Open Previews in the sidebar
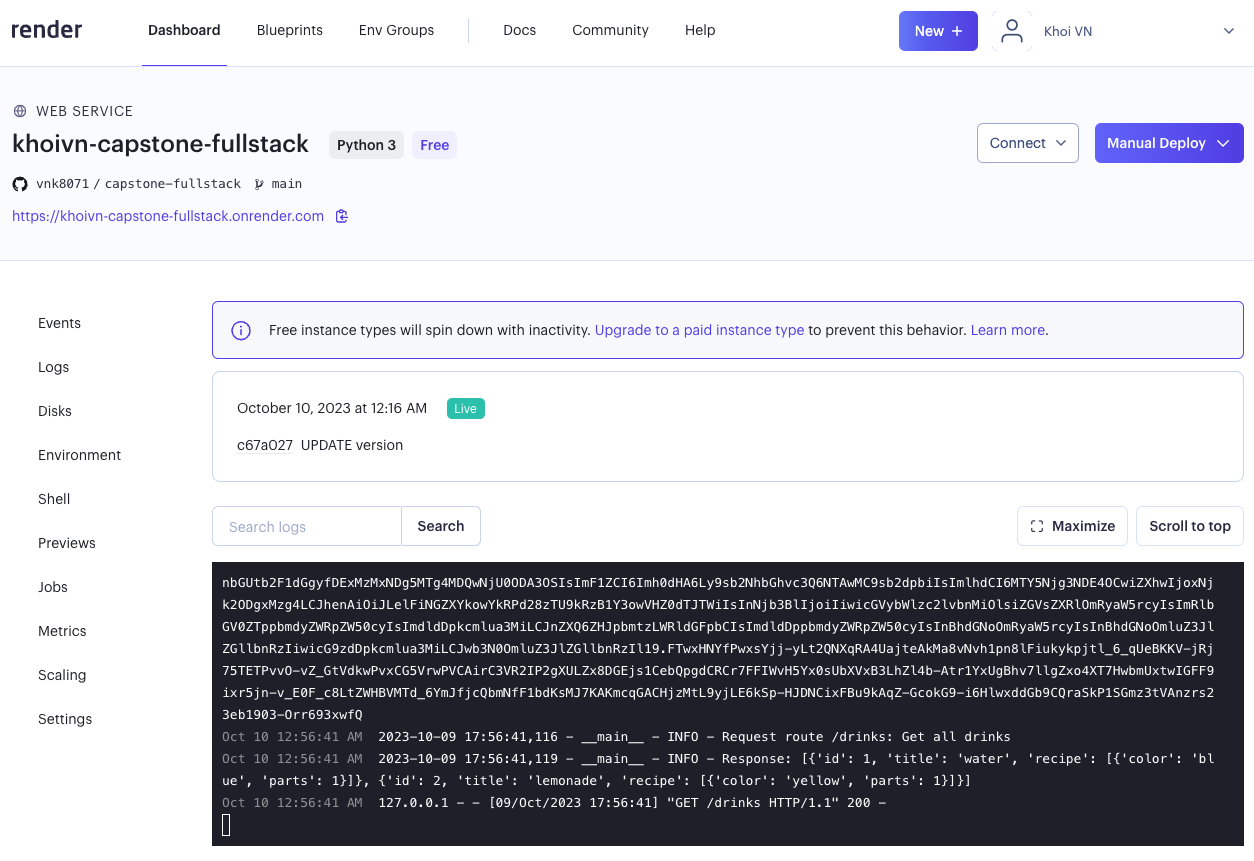The image size is (1254, 861). [x=67, y=543]
